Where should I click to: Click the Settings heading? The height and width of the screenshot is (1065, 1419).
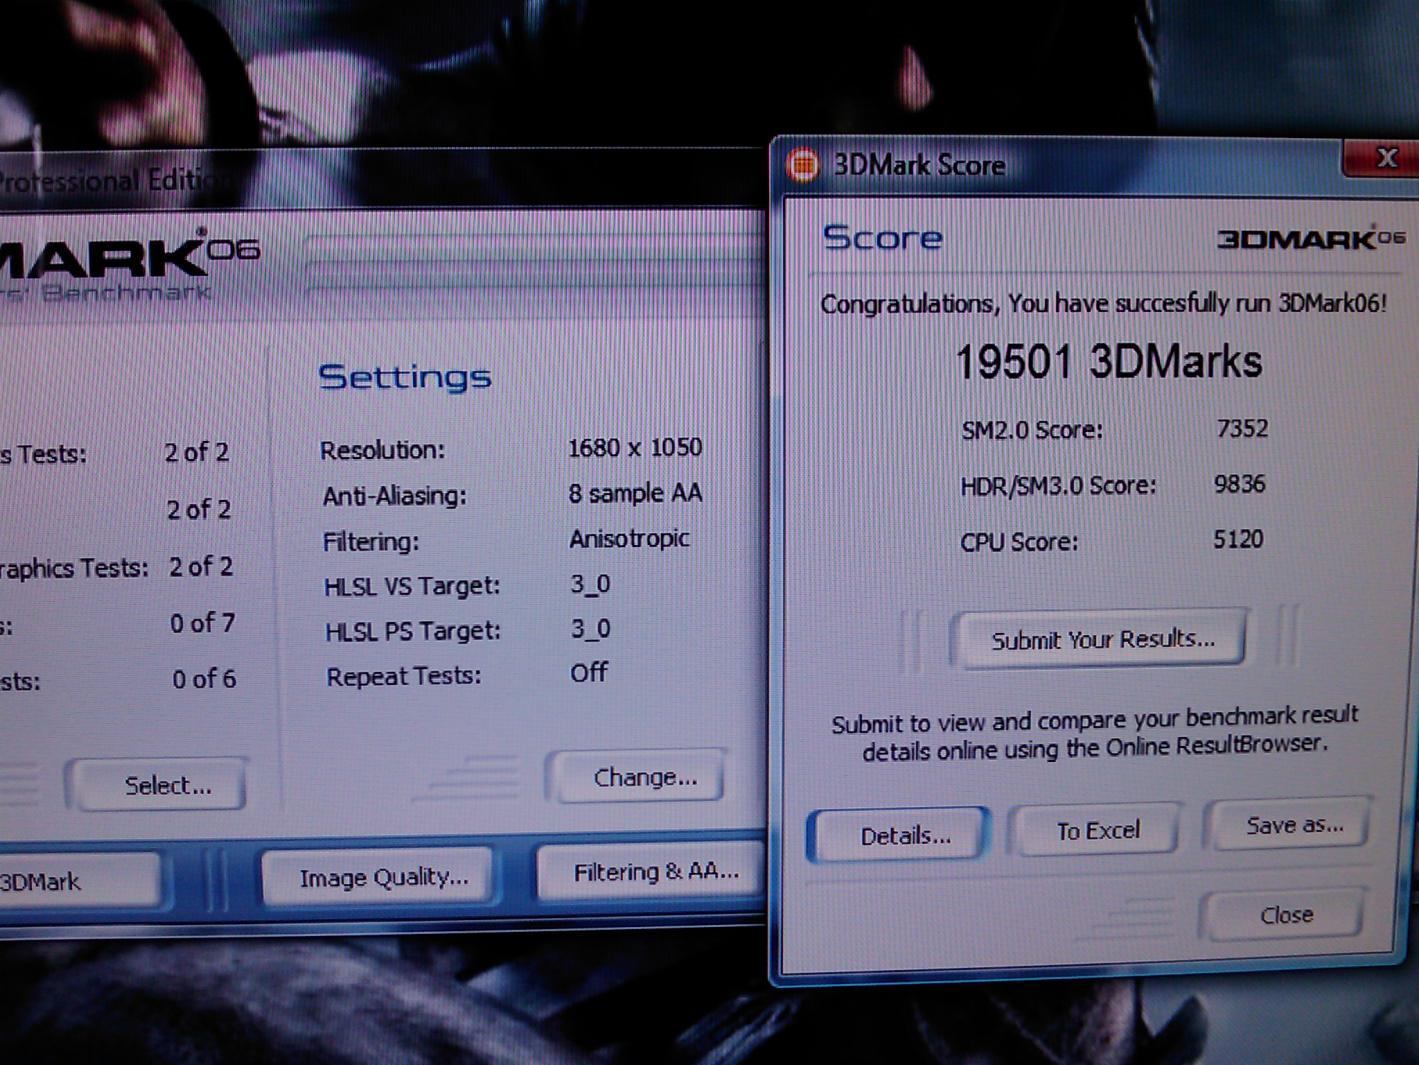(404, 377)
